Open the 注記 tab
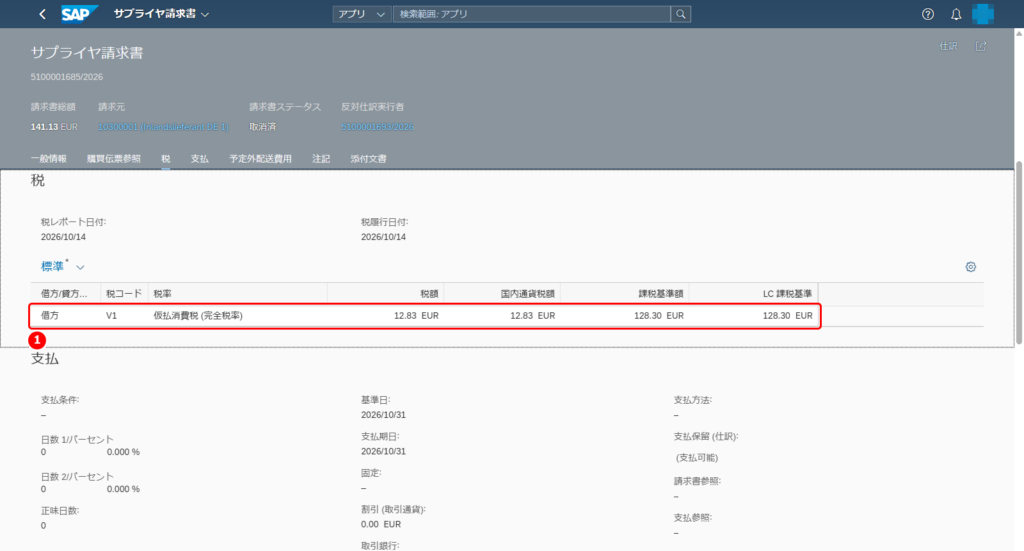Screen dimensions: 1024x551 coord(321,159)
